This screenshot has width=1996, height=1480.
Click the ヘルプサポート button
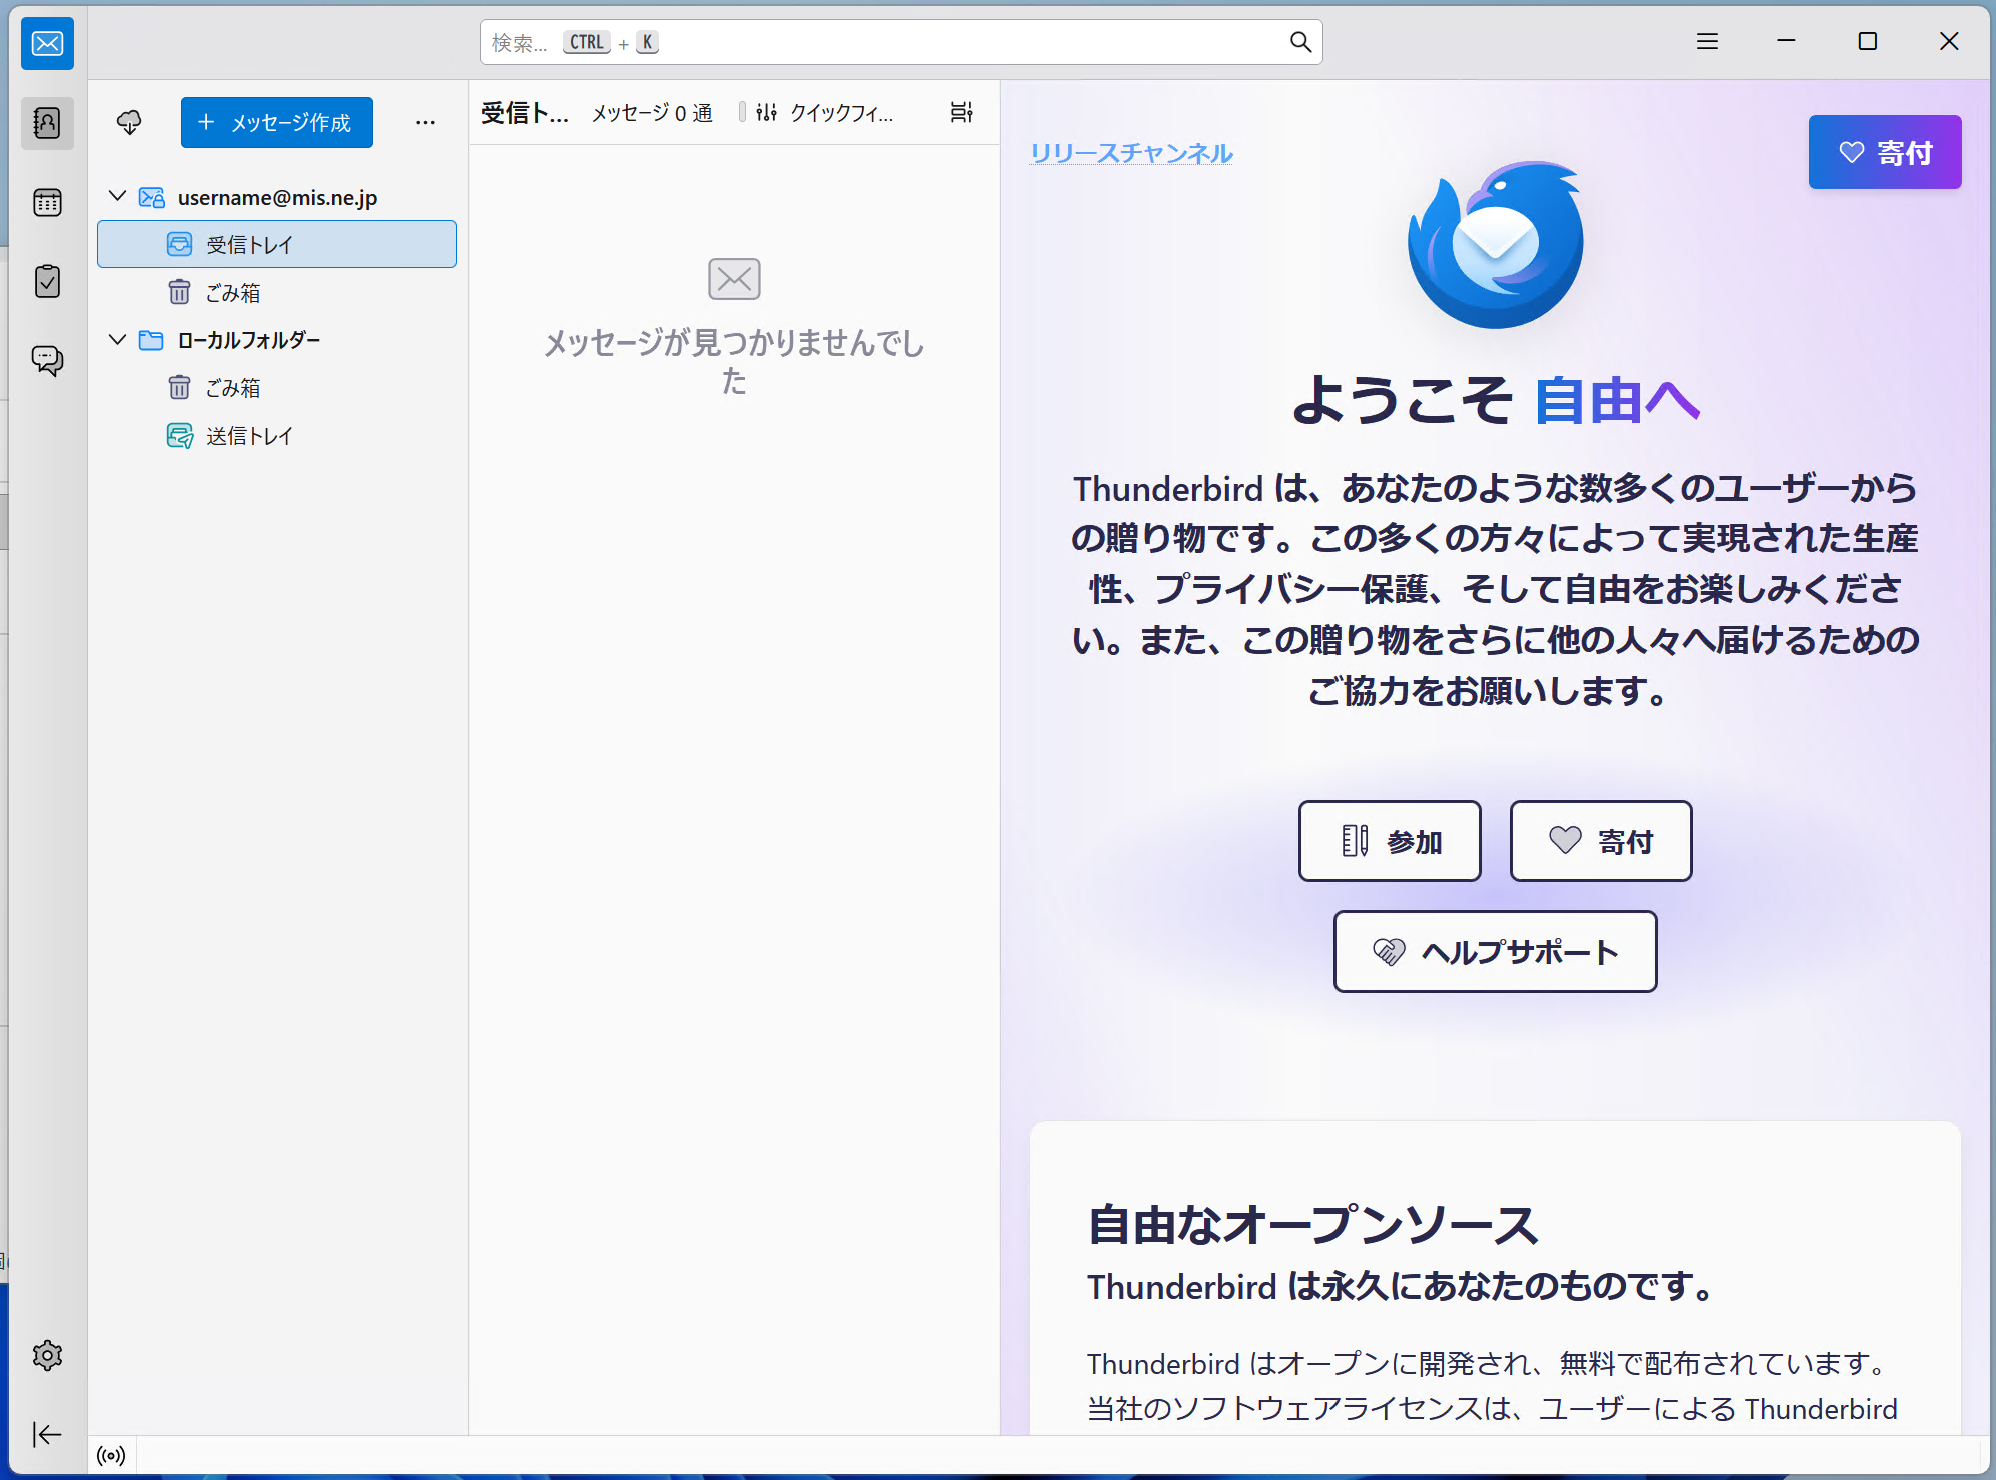[x=1494, y=951]
